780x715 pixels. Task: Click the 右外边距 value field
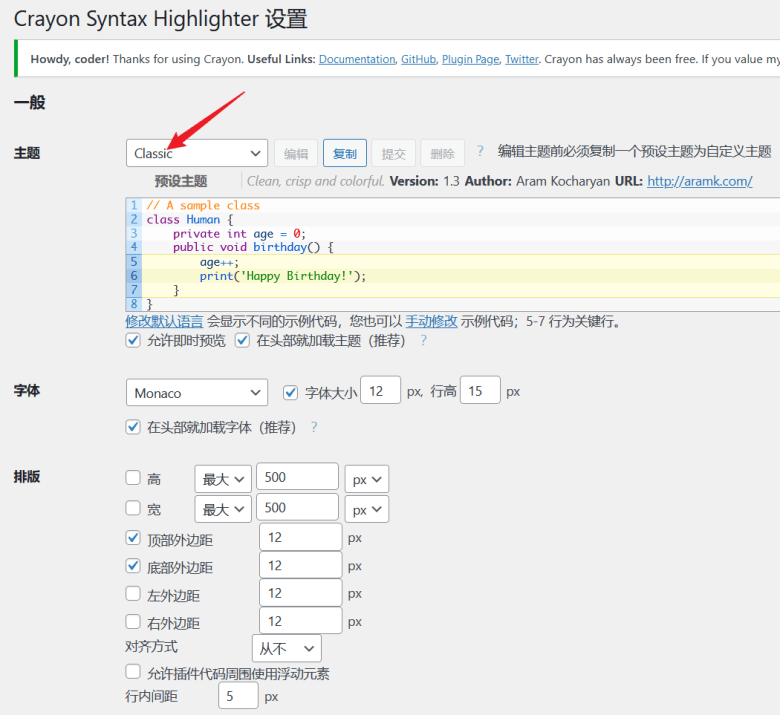[x=300, y=620]
